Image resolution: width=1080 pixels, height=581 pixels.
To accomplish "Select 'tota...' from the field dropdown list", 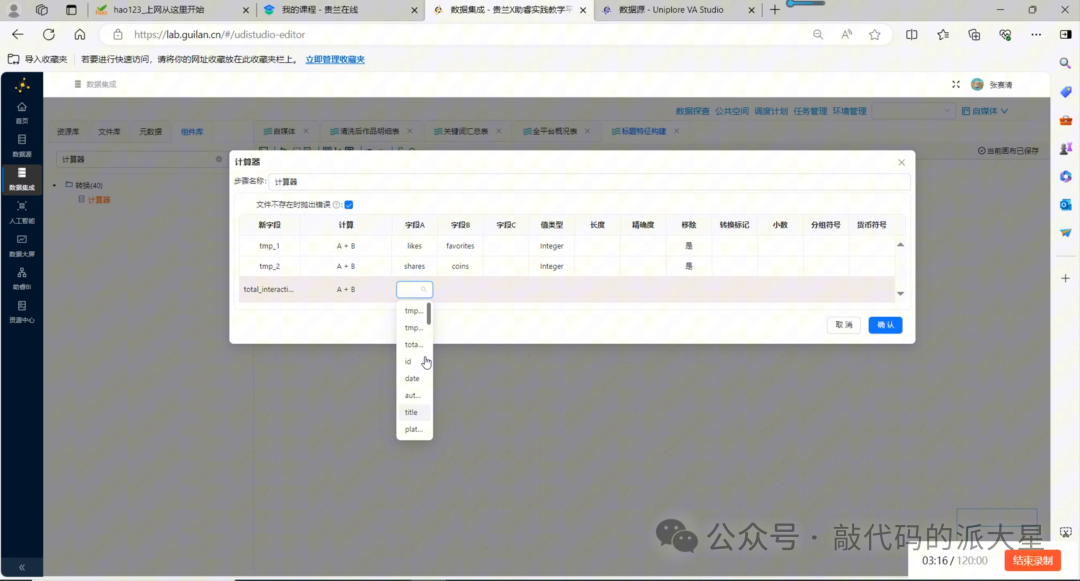I will click(x=413, y=344).
